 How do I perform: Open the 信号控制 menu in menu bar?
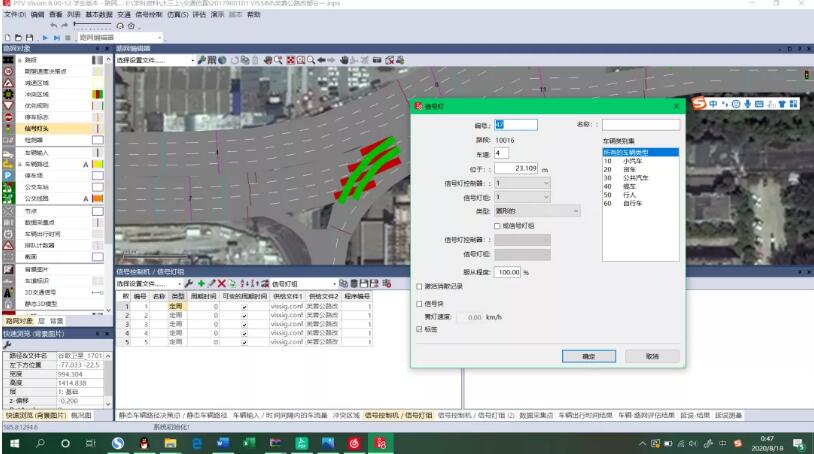point(149,15)
